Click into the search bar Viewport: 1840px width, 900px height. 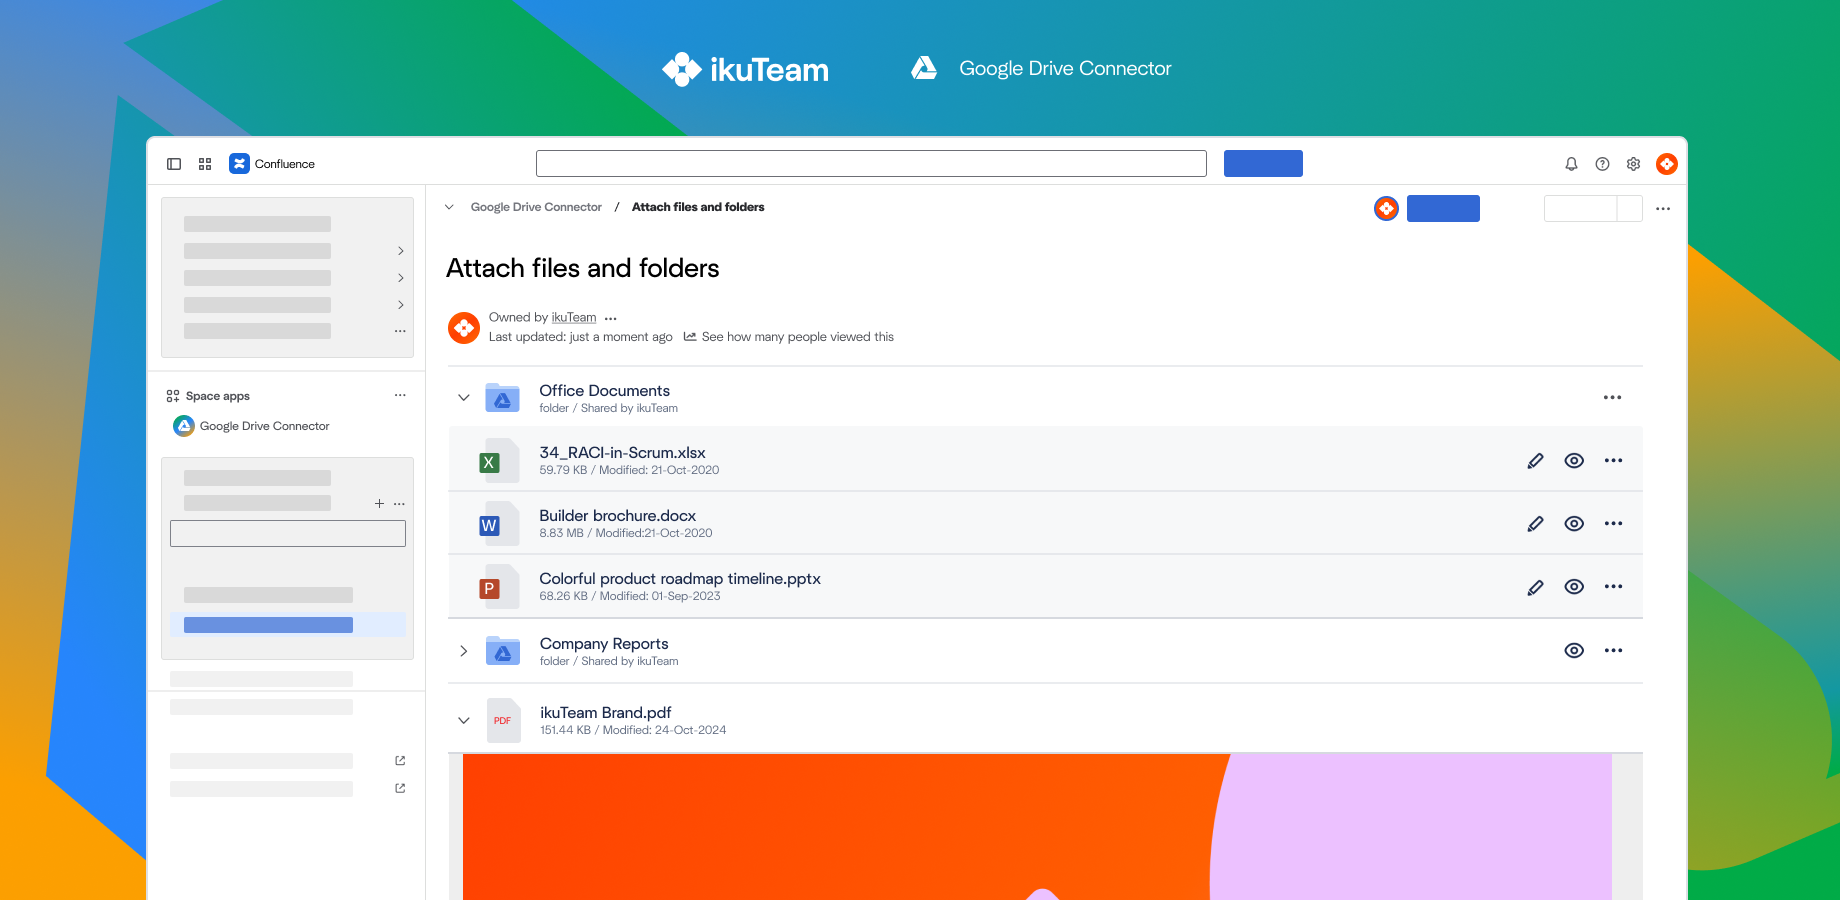click(x=871, y=163)
